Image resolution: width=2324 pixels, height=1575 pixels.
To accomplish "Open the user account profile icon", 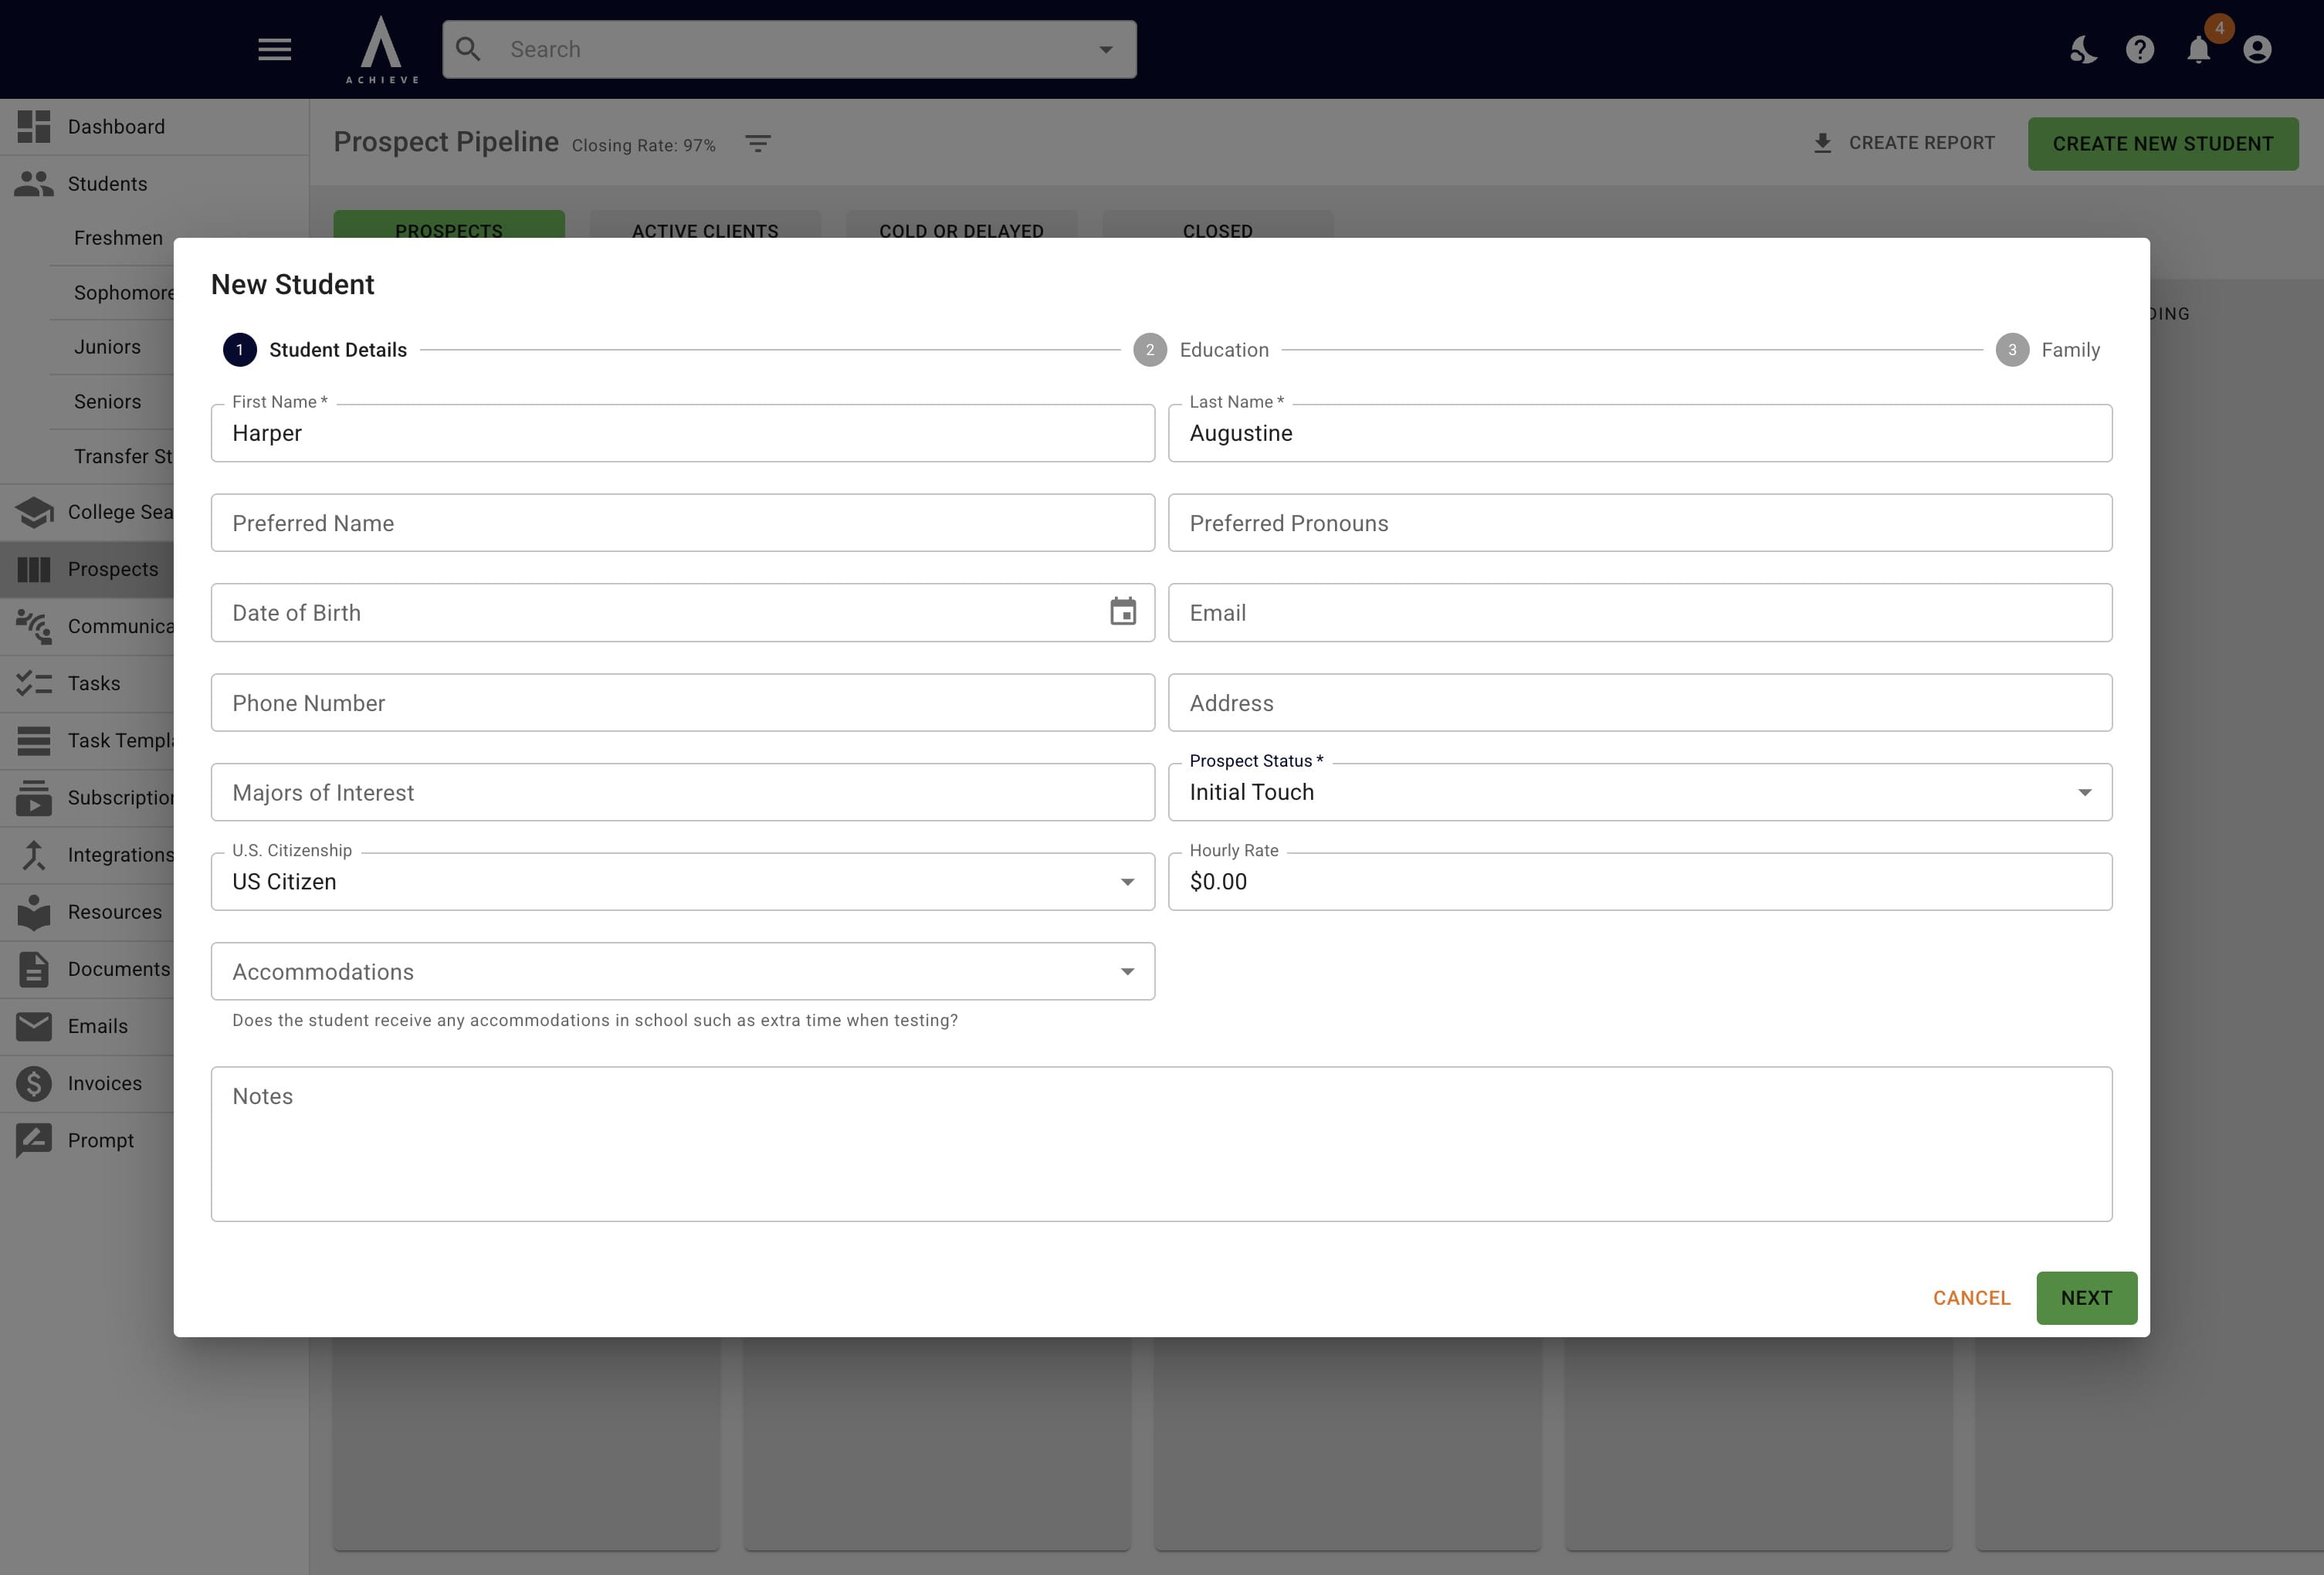I will point(2257,49).
